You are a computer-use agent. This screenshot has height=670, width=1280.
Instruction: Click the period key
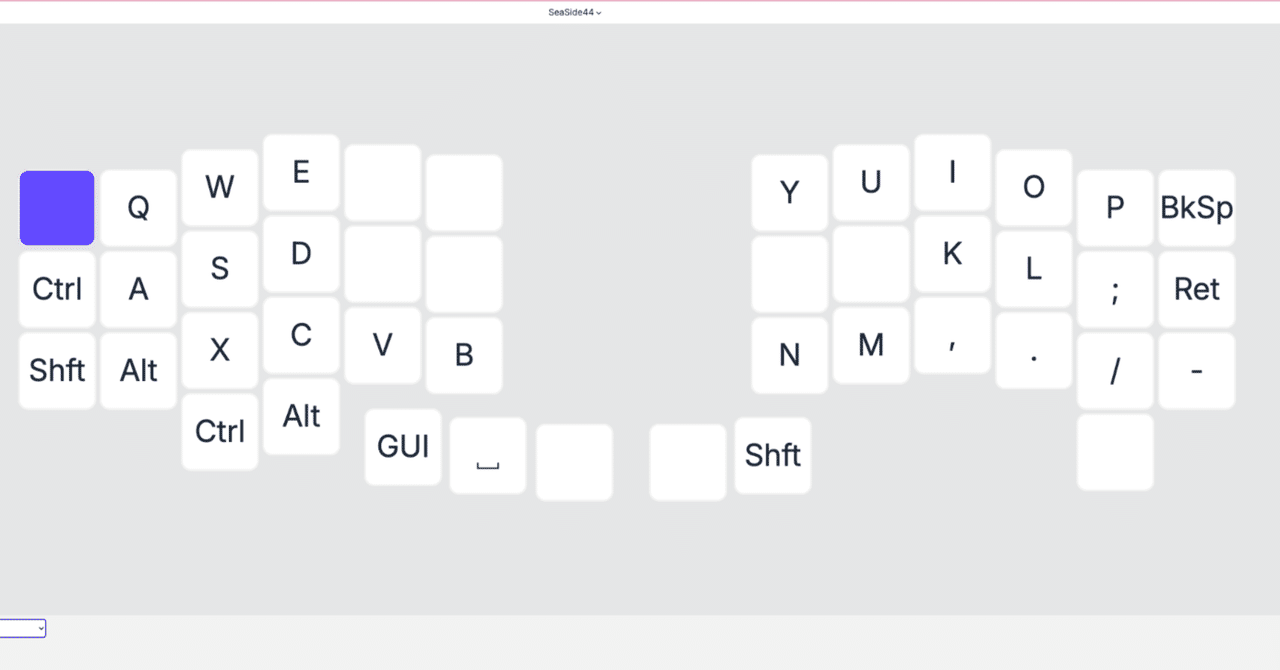[1034, 351]
